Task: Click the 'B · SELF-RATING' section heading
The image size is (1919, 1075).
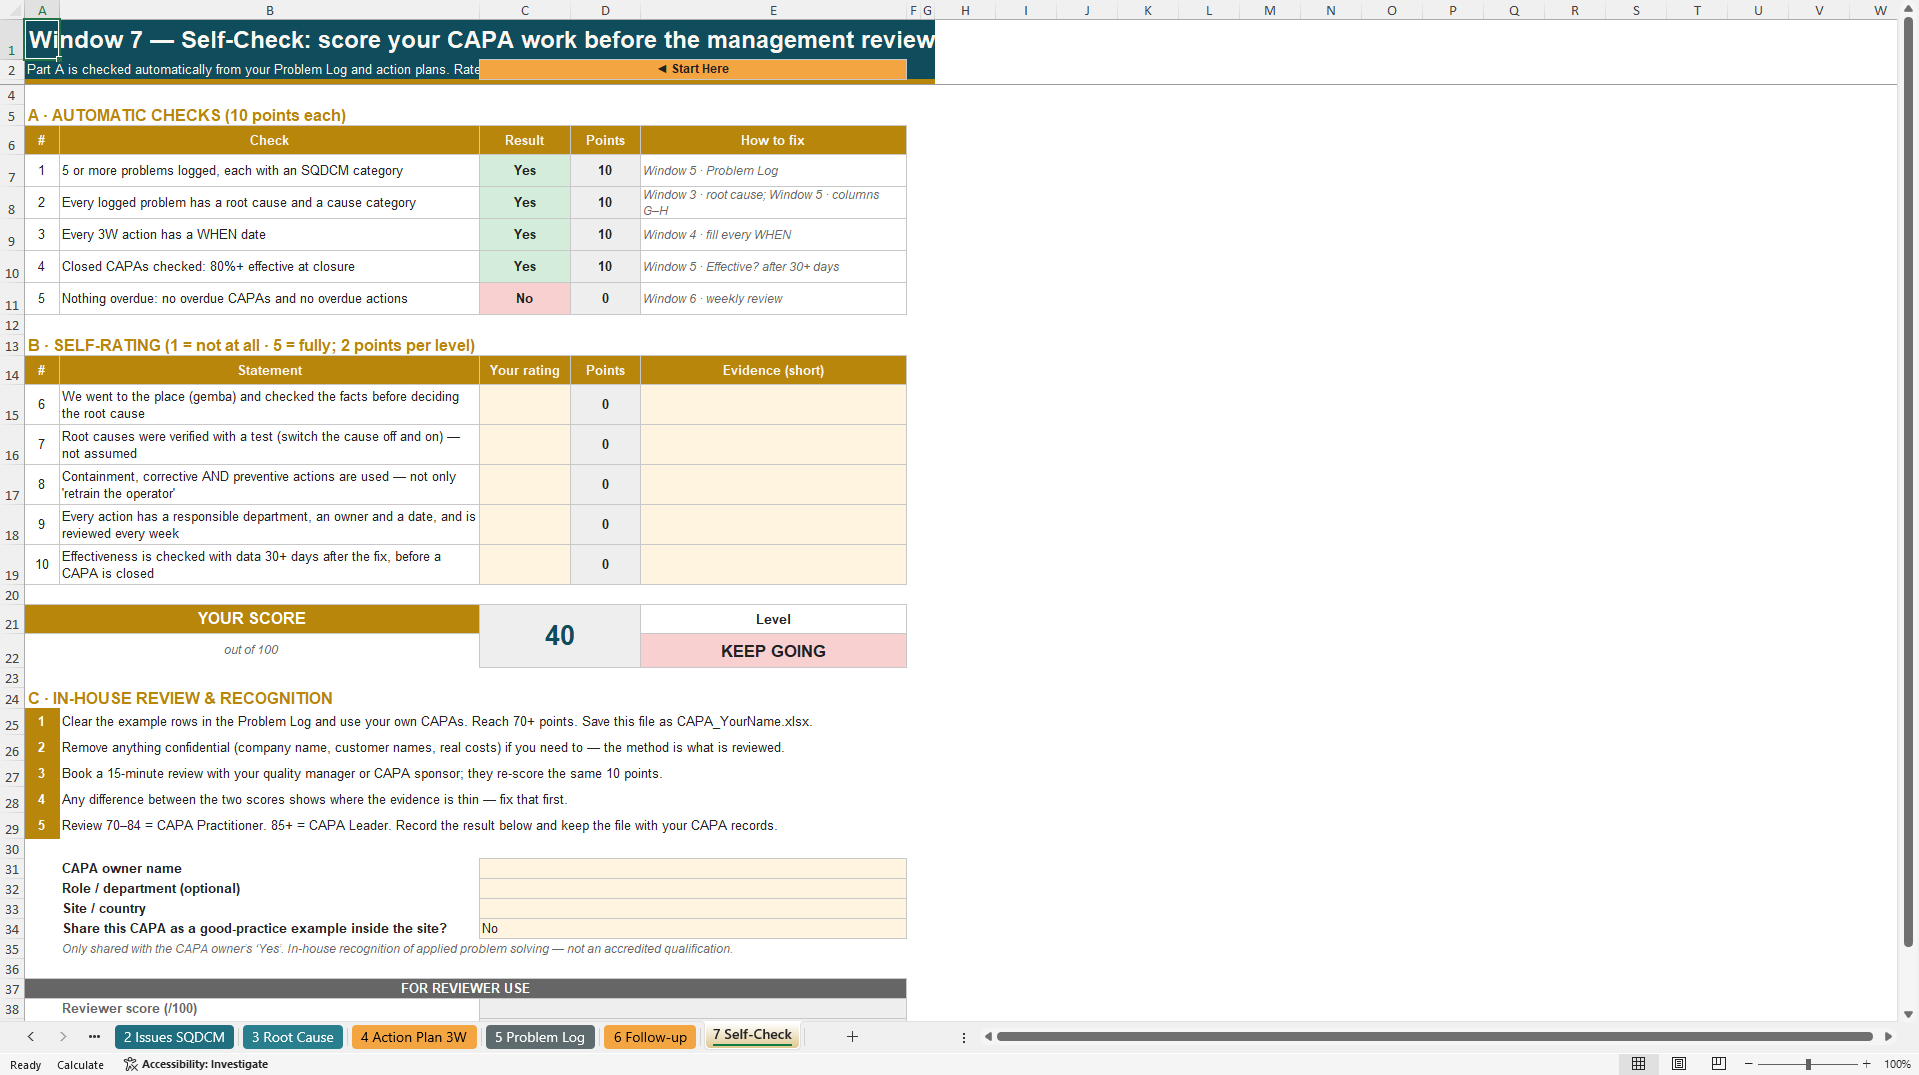Action: tap(251, 345)
